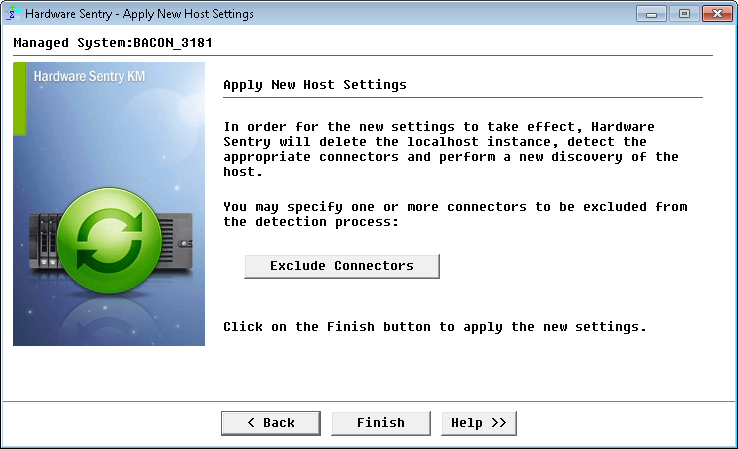Screen dimensions: 738x449
Task: Click the Hardware Sentry KM banner logo text
Action: [x=90, y=76]
